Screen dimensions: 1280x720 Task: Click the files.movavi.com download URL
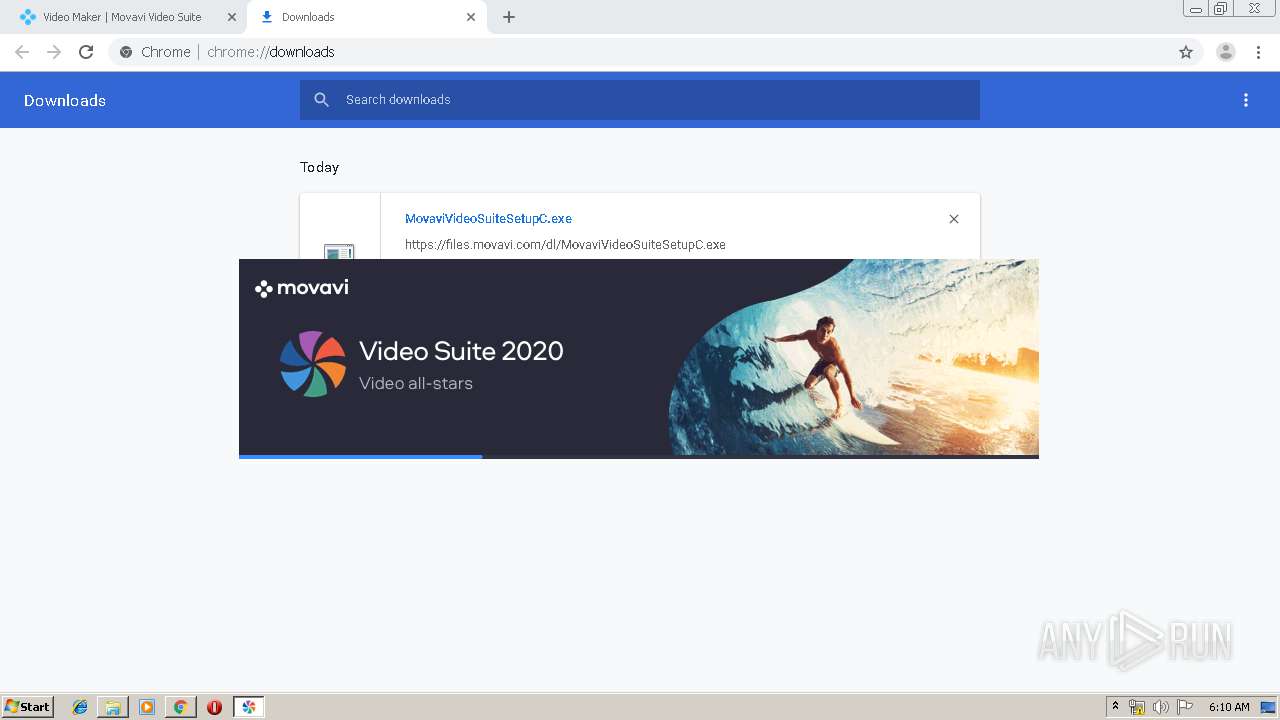(x=565, y=245)
